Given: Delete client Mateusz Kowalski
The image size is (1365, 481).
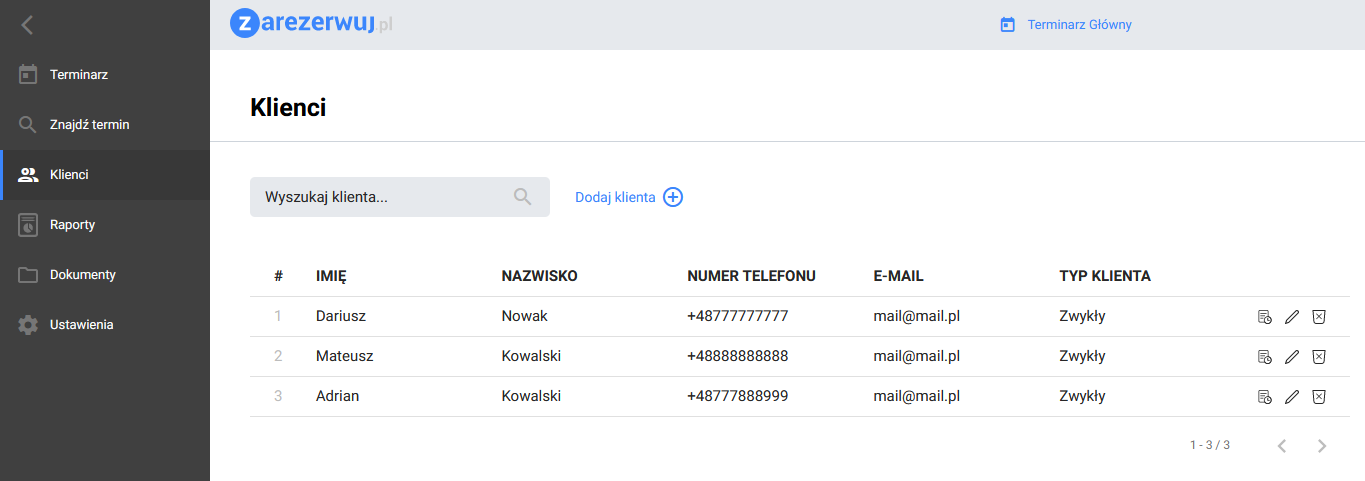Looking at the screenshot, I should (x=1319, y=357).
